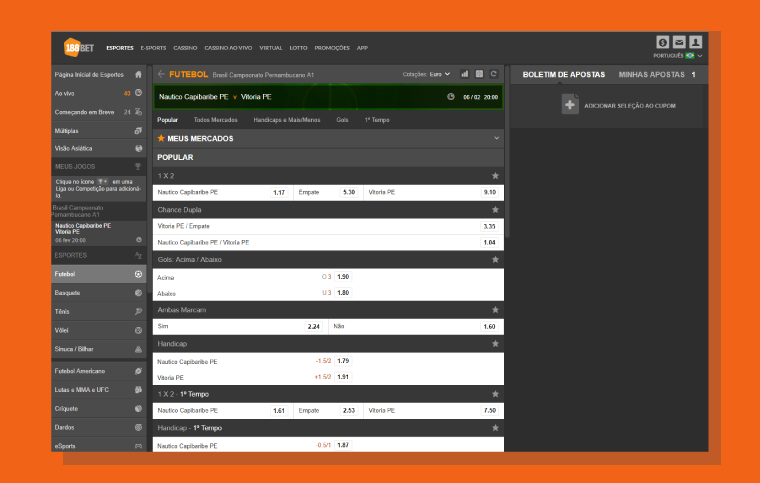Favorite the Gols: Acima / Abaixo star
The width and height of the screenshot is (760, 483).
coord(495,260)
